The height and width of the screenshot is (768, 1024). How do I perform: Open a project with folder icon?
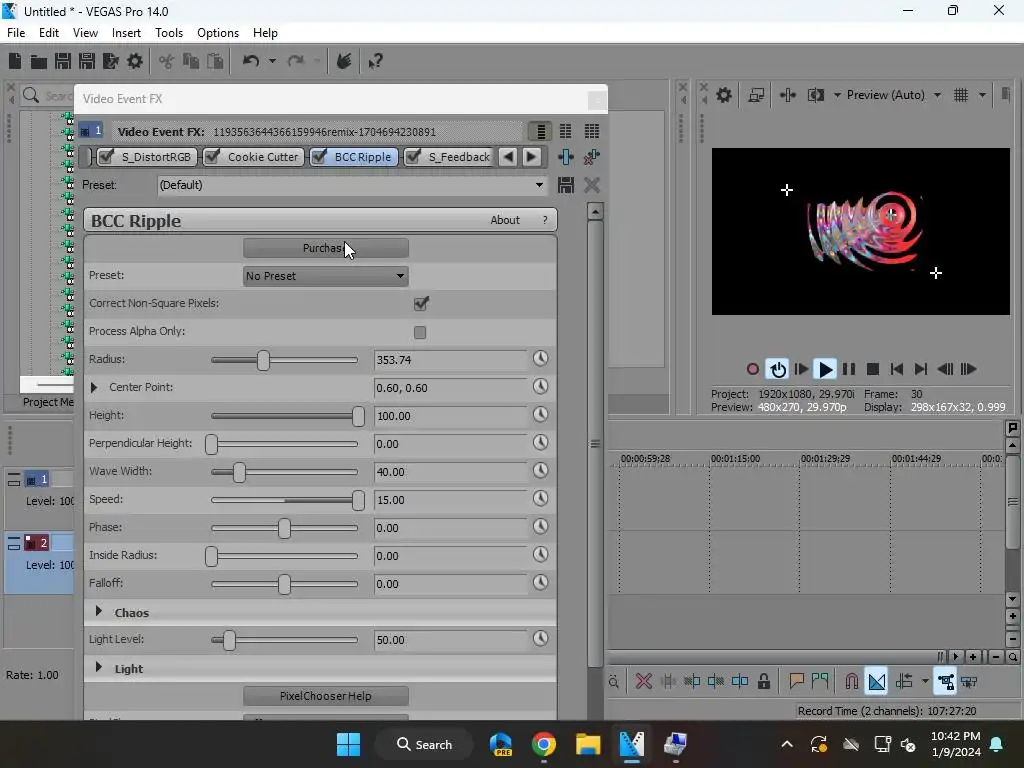coord(39,61)
